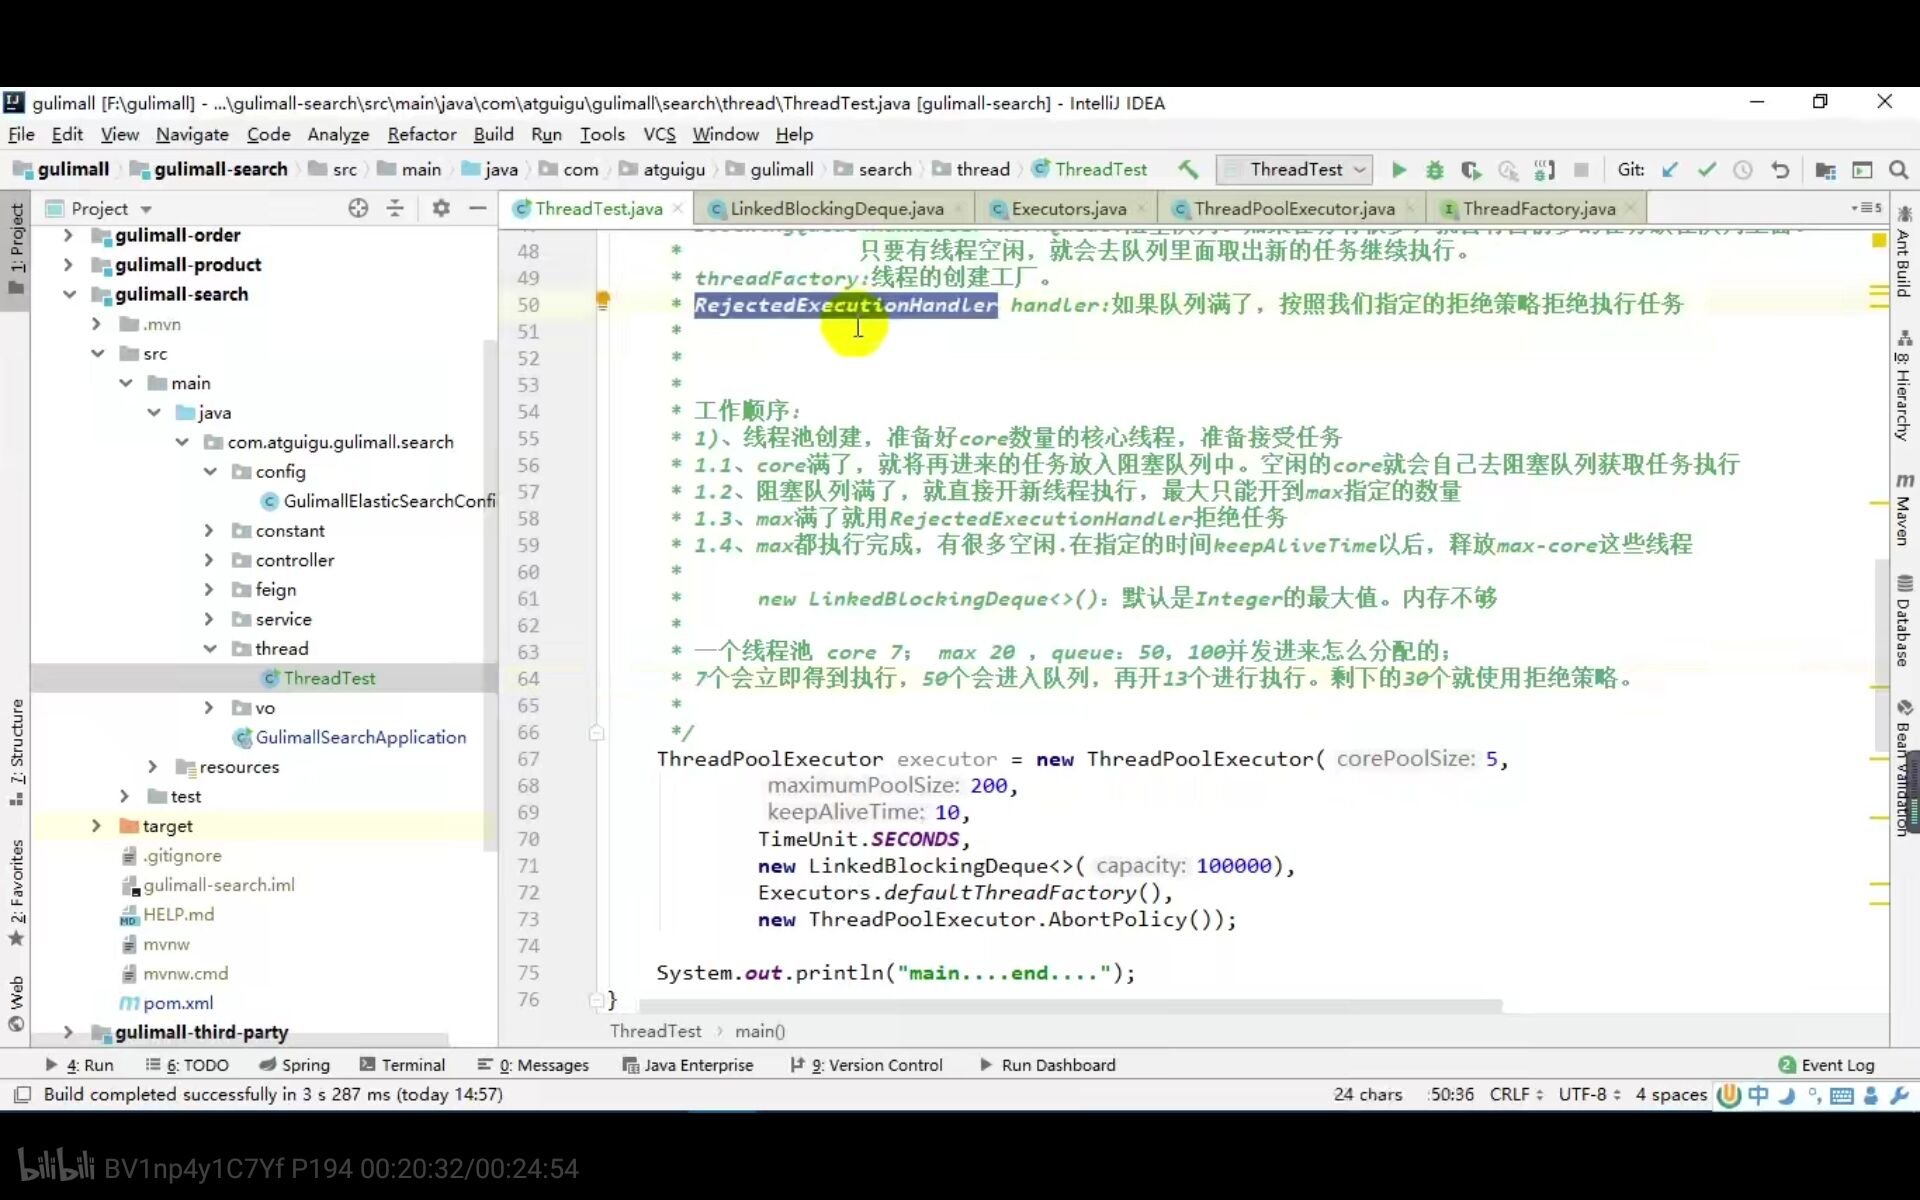
Task: Open the Refactor menu
Action: click(421, 134)
